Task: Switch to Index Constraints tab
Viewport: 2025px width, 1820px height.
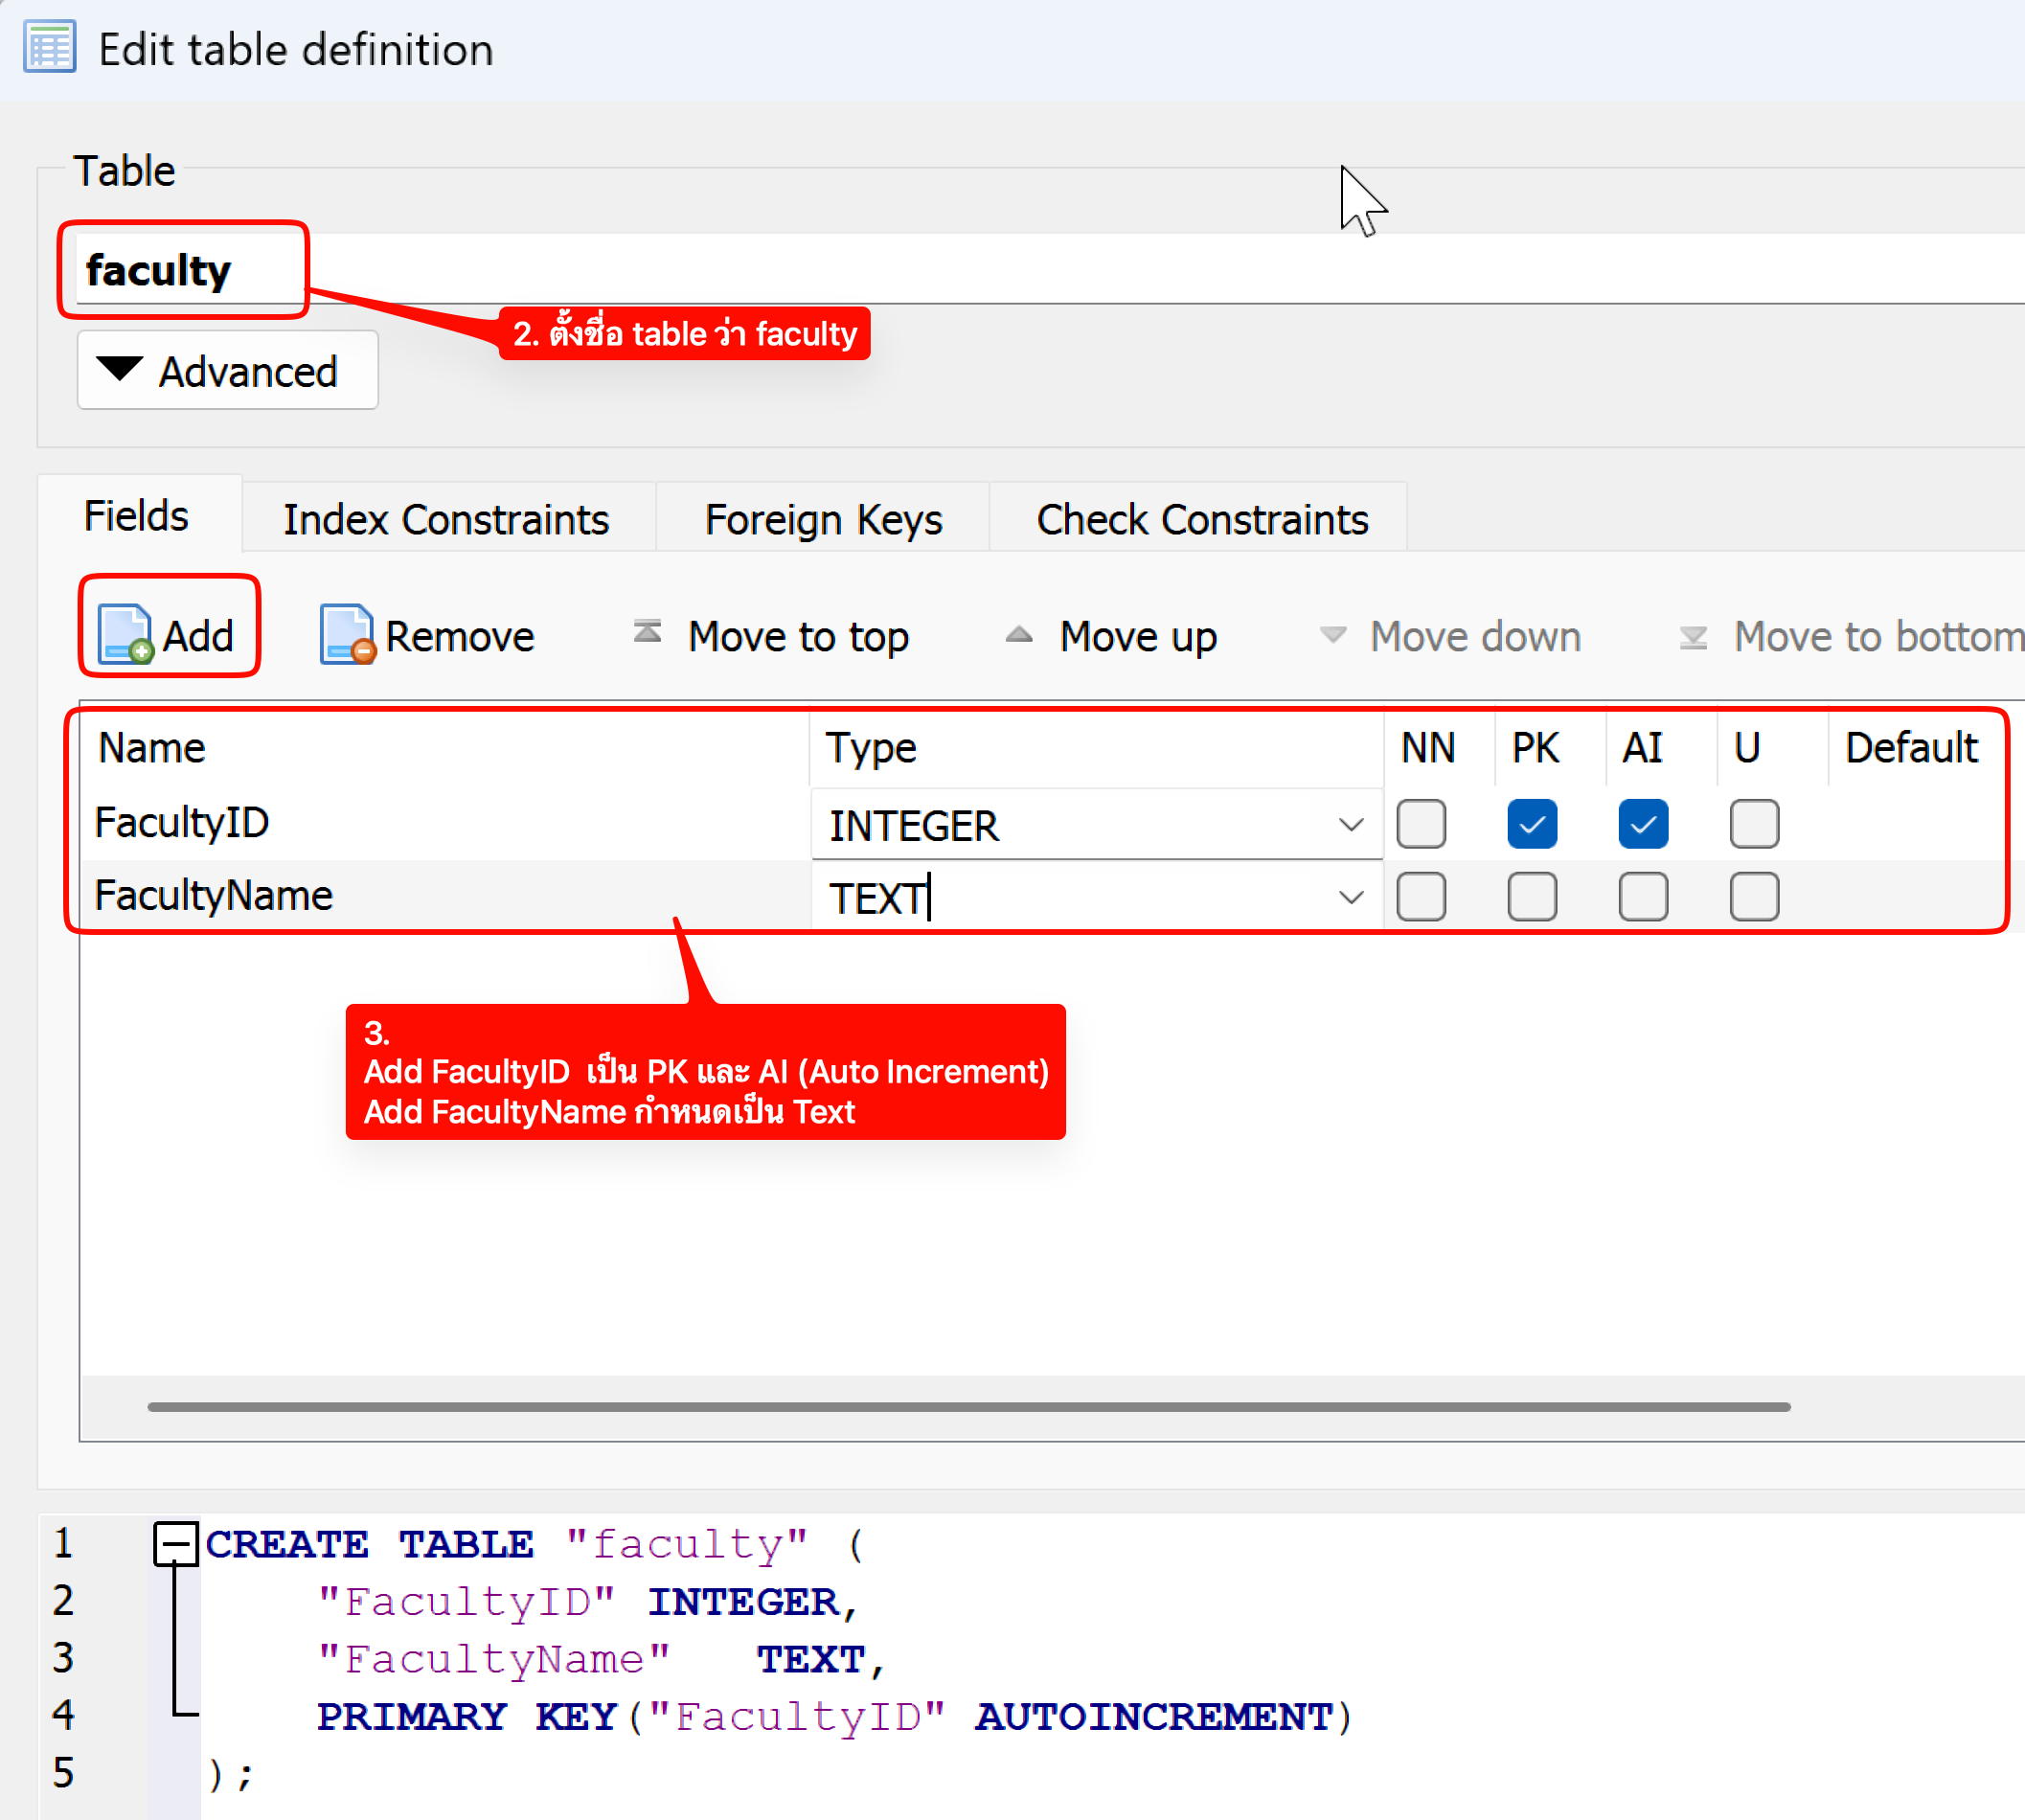Action: [x=446, y=519]
